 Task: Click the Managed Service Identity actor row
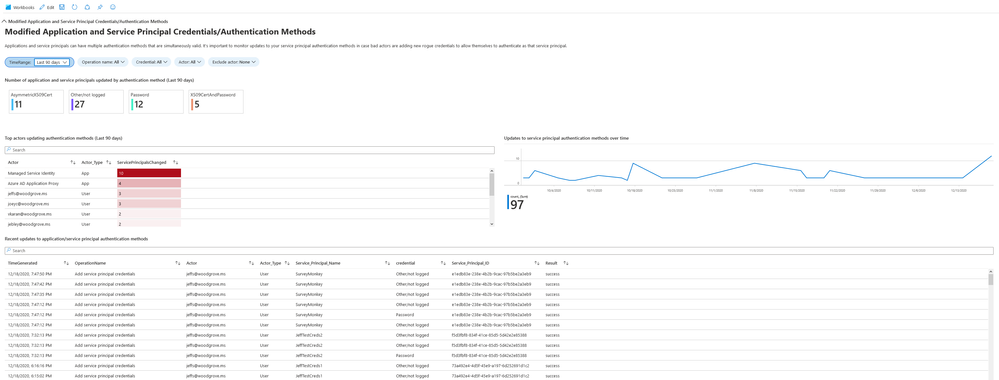click(247, 173)
